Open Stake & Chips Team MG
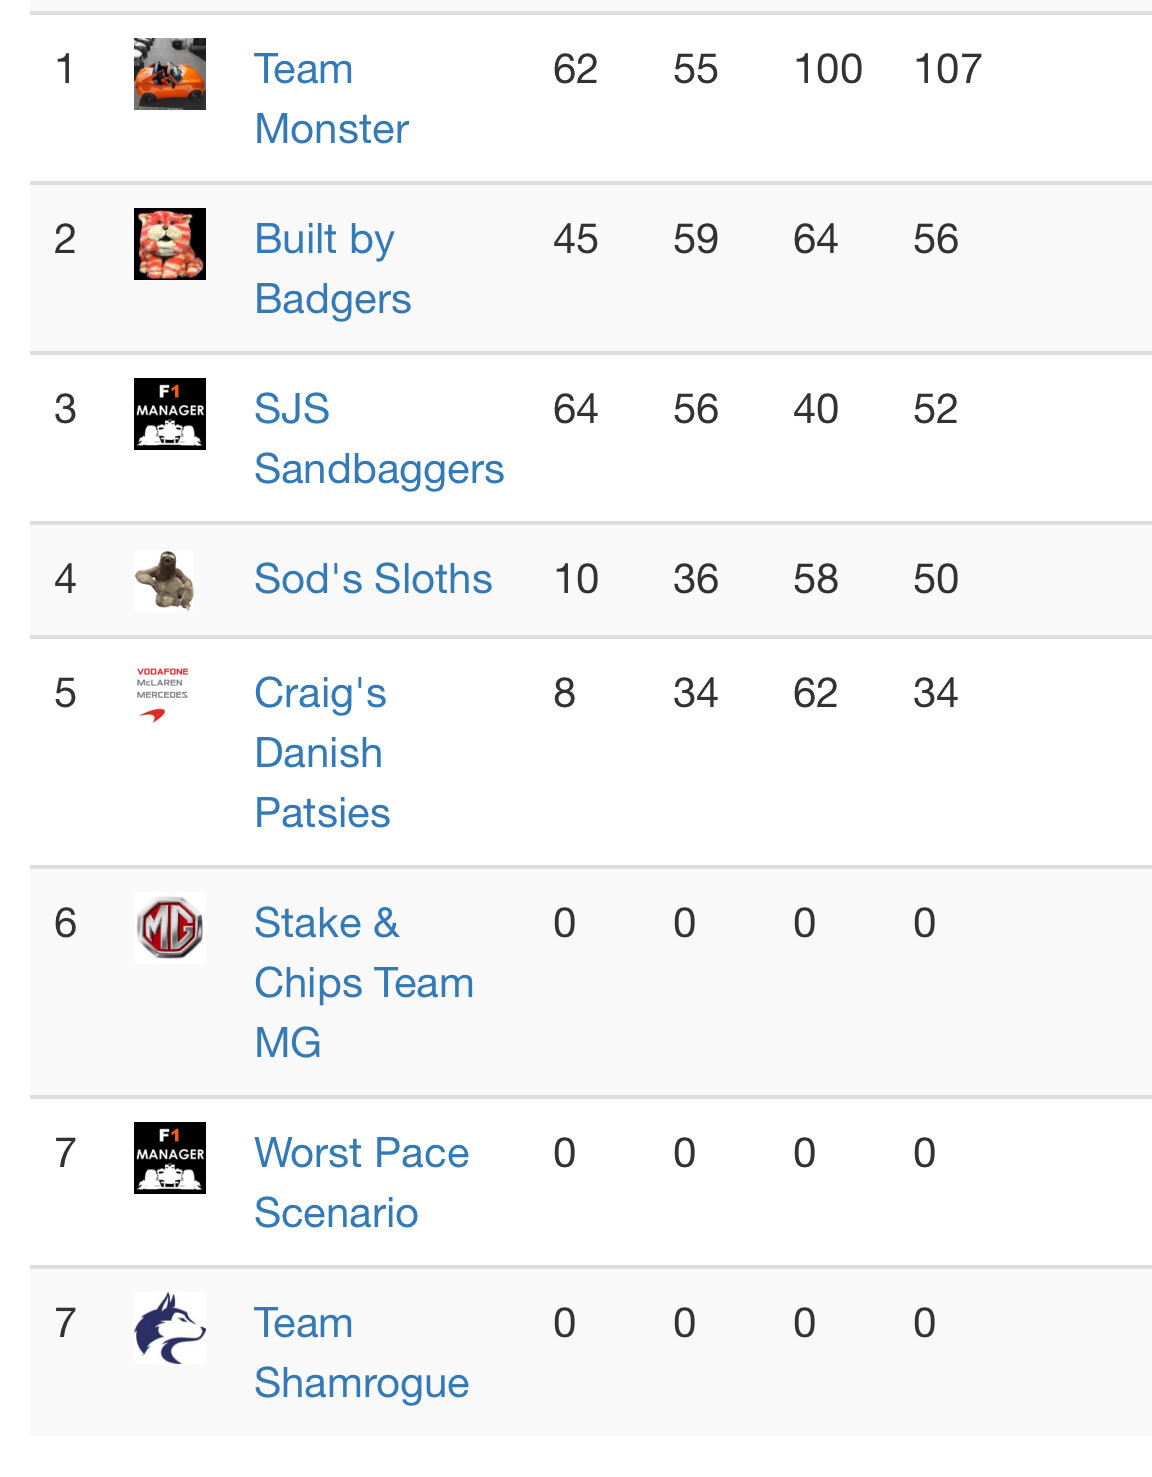This screenshot has height=1477, width=1152. pyautogui.click(x=363, y=983)
